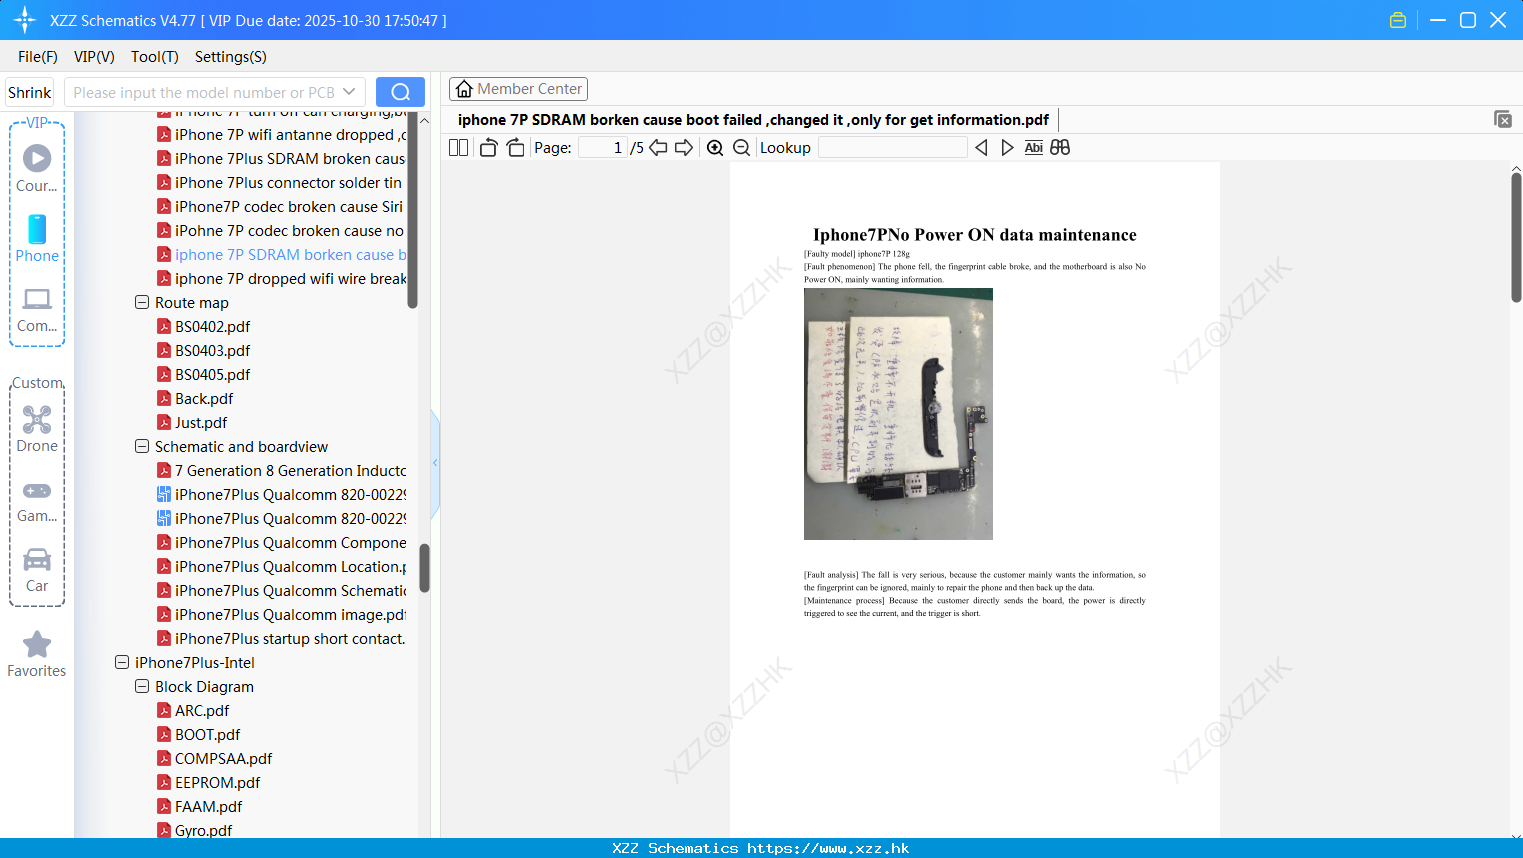Open iPhone7Plus Qualcomm Component file
The image size is (1523, 858).
pos(281,542)
